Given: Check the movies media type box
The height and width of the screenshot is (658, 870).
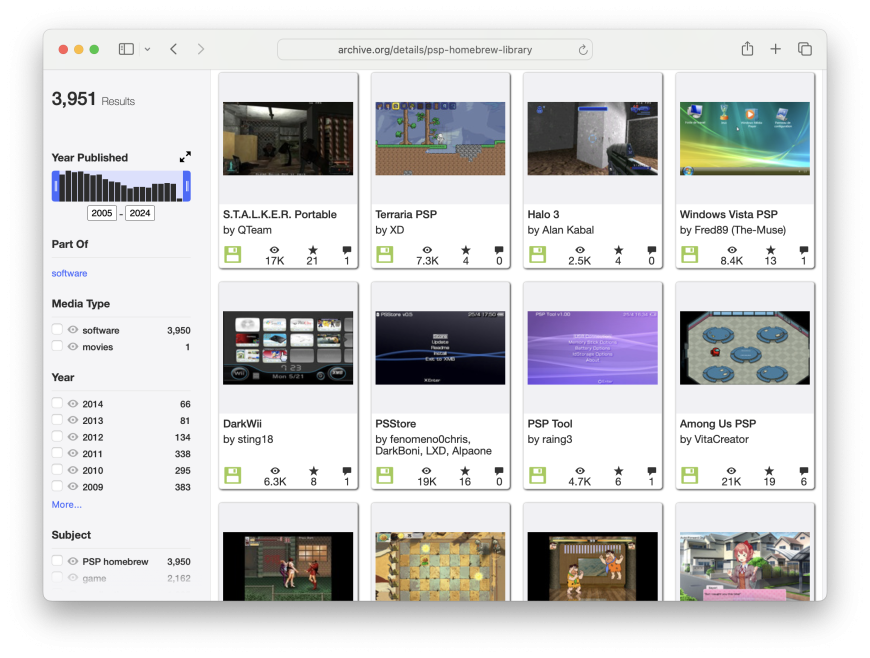Looking at the screenshot, I should click(57, 346).
